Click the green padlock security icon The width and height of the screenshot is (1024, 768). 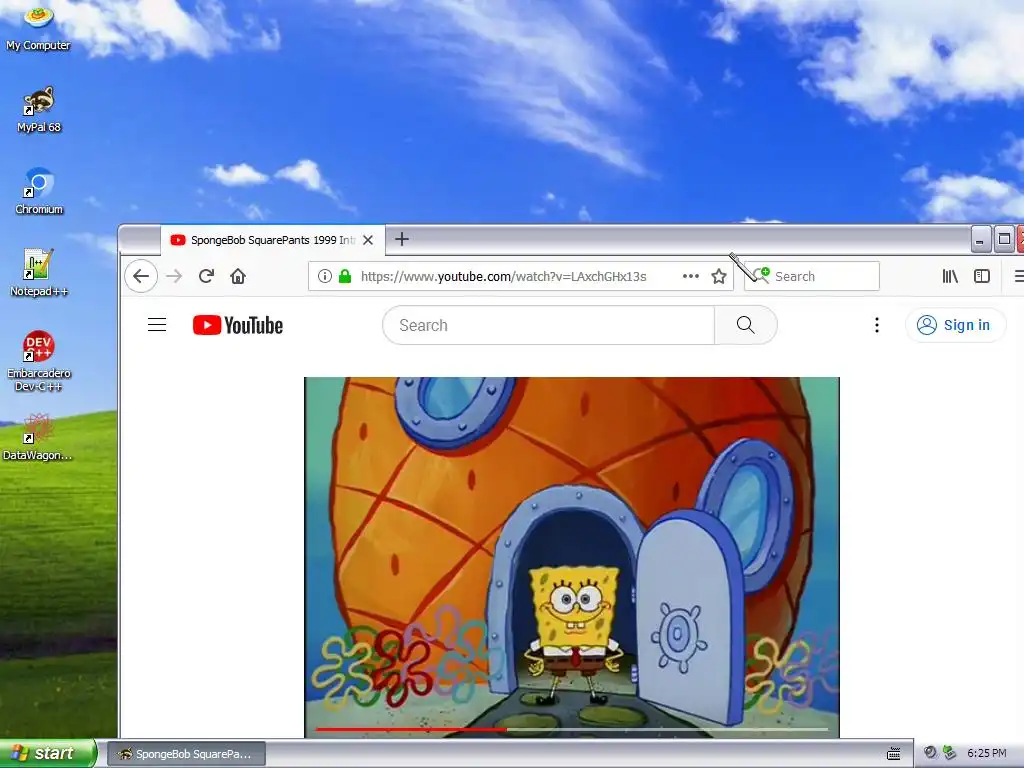point(345,276)
